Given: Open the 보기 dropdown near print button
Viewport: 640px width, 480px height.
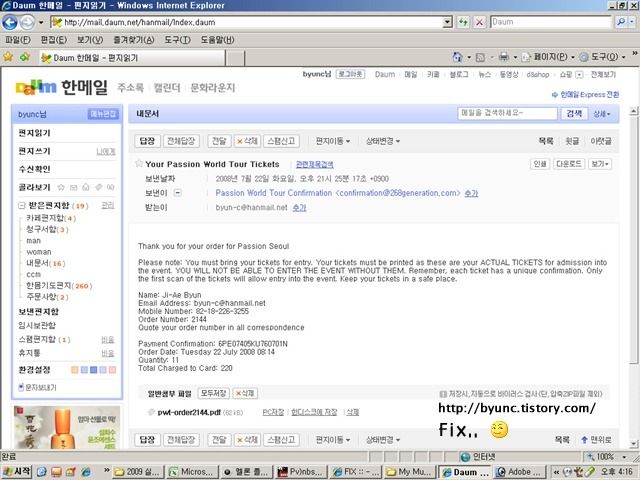Looking at the screenshot, I should (600, 164).
